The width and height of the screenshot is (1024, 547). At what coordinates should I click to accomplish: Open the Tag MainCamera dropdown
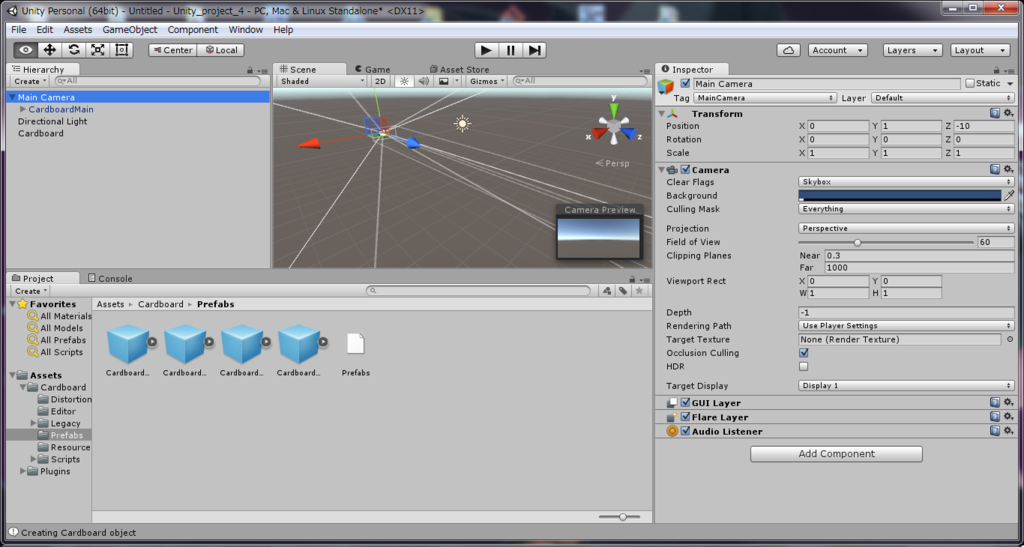[764, 98]
